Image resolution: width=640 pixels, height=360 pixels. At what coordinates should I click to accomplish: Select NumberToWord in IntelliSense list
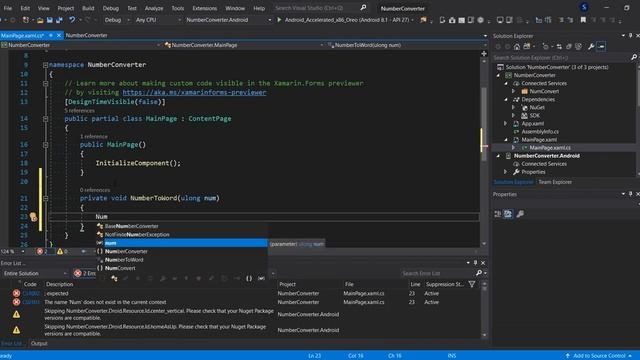click(x=182, y=260)
